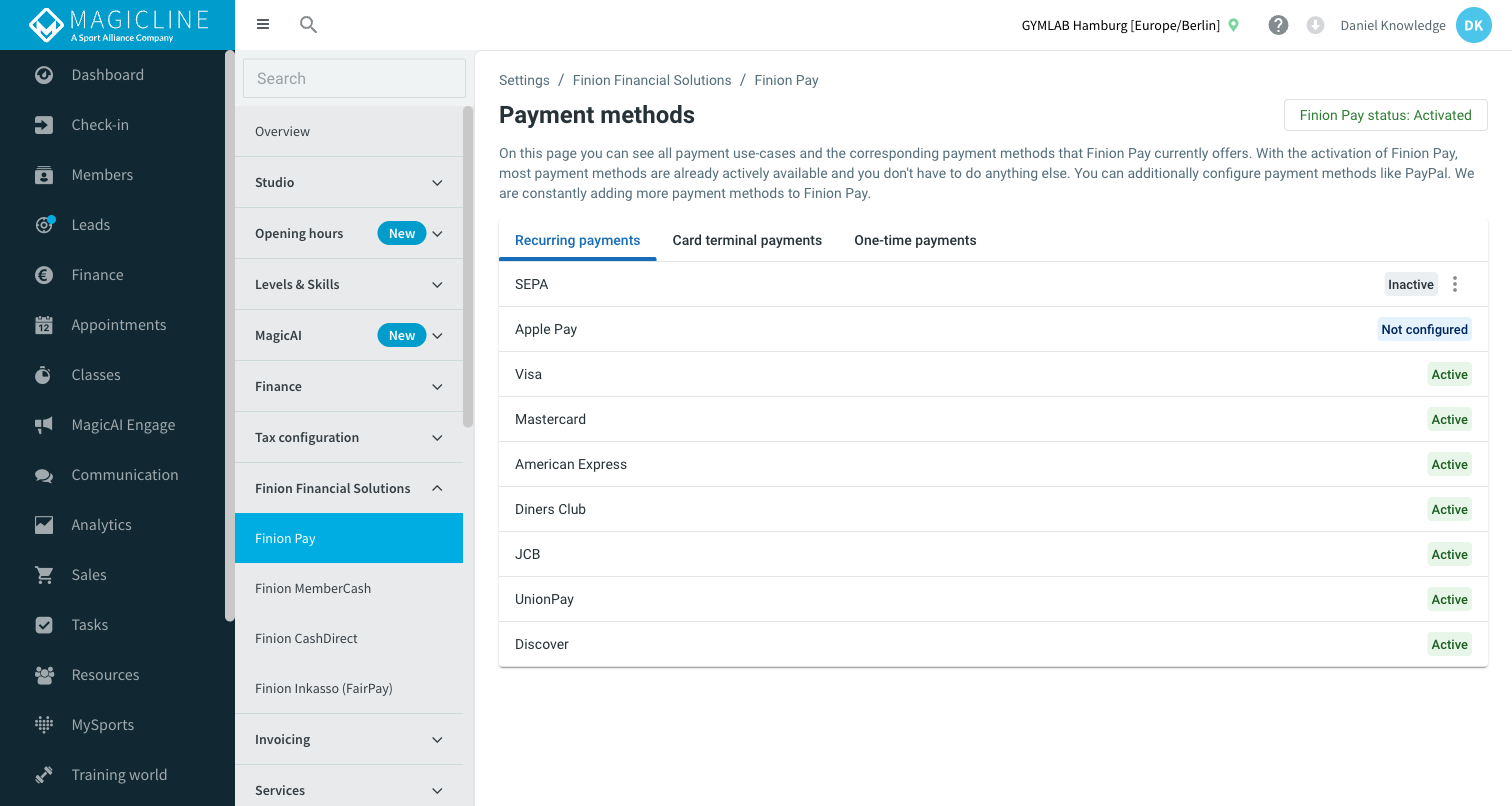Viewport: 1512px width, 806px height.
Task: Open the search magnifier icon
Action: point(309,25)
